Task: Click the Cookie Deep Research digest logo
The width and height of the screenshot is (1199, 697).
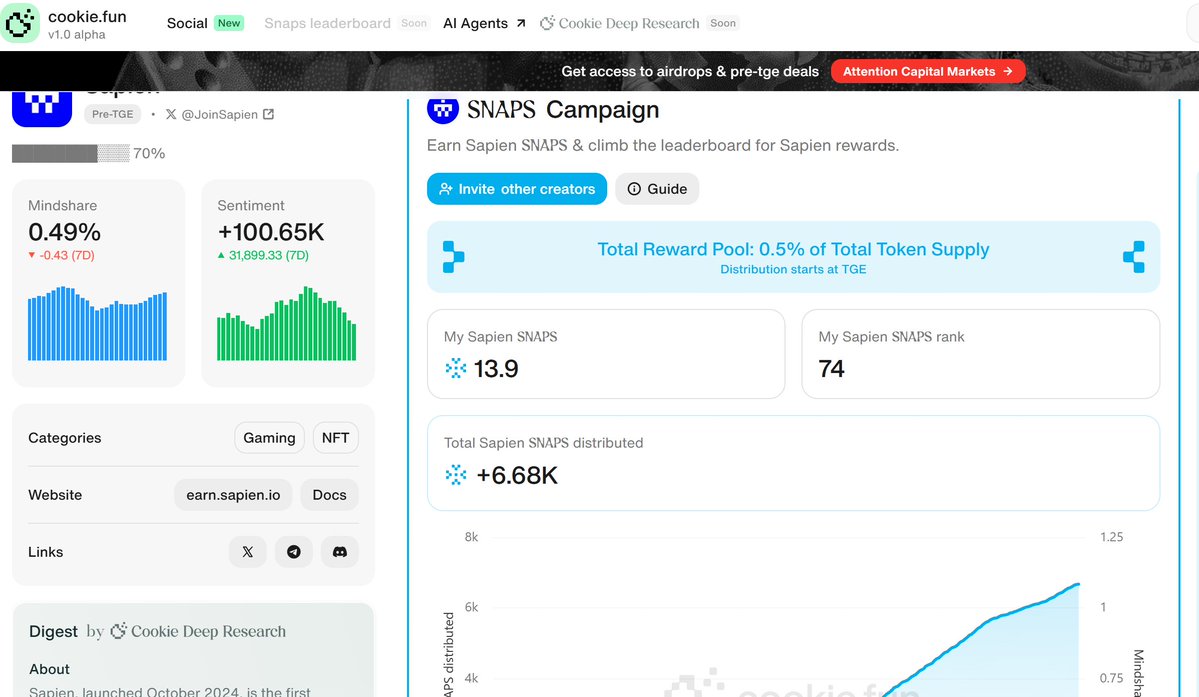Action: coord(198,631)
